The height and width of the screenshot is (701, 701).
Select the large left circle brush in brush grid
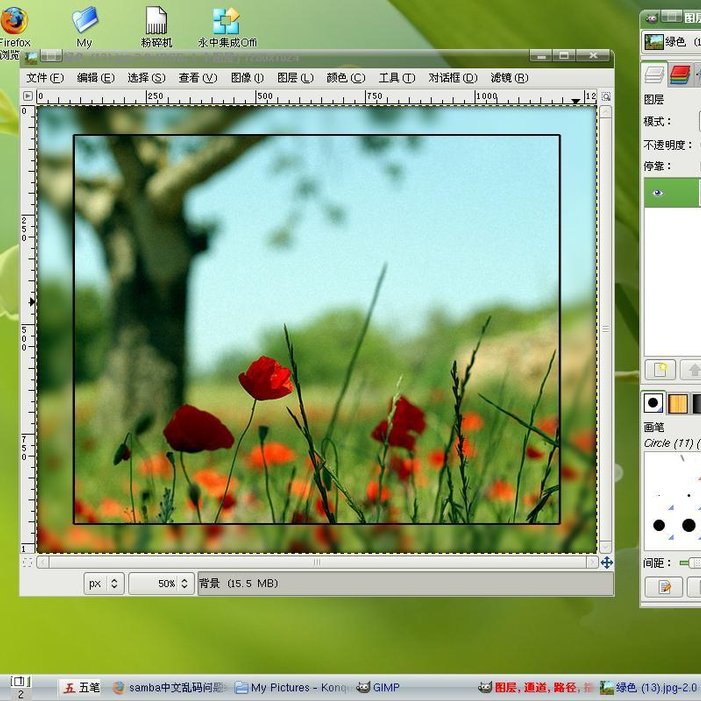pos(659,525)
